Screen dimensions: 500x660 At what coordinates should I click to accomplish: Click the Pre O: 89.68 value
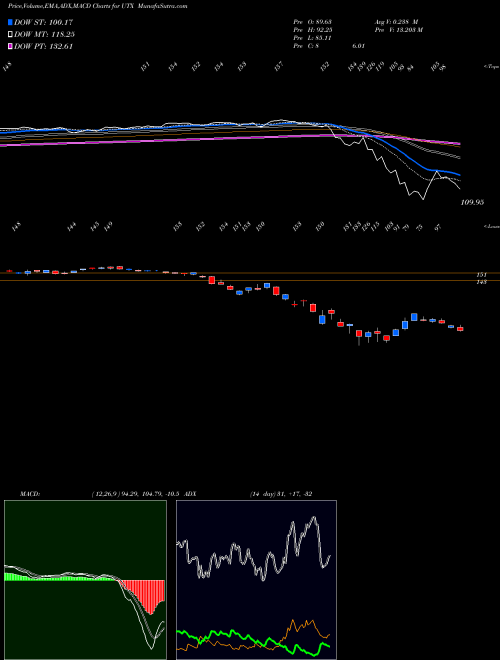click(314, 21)
